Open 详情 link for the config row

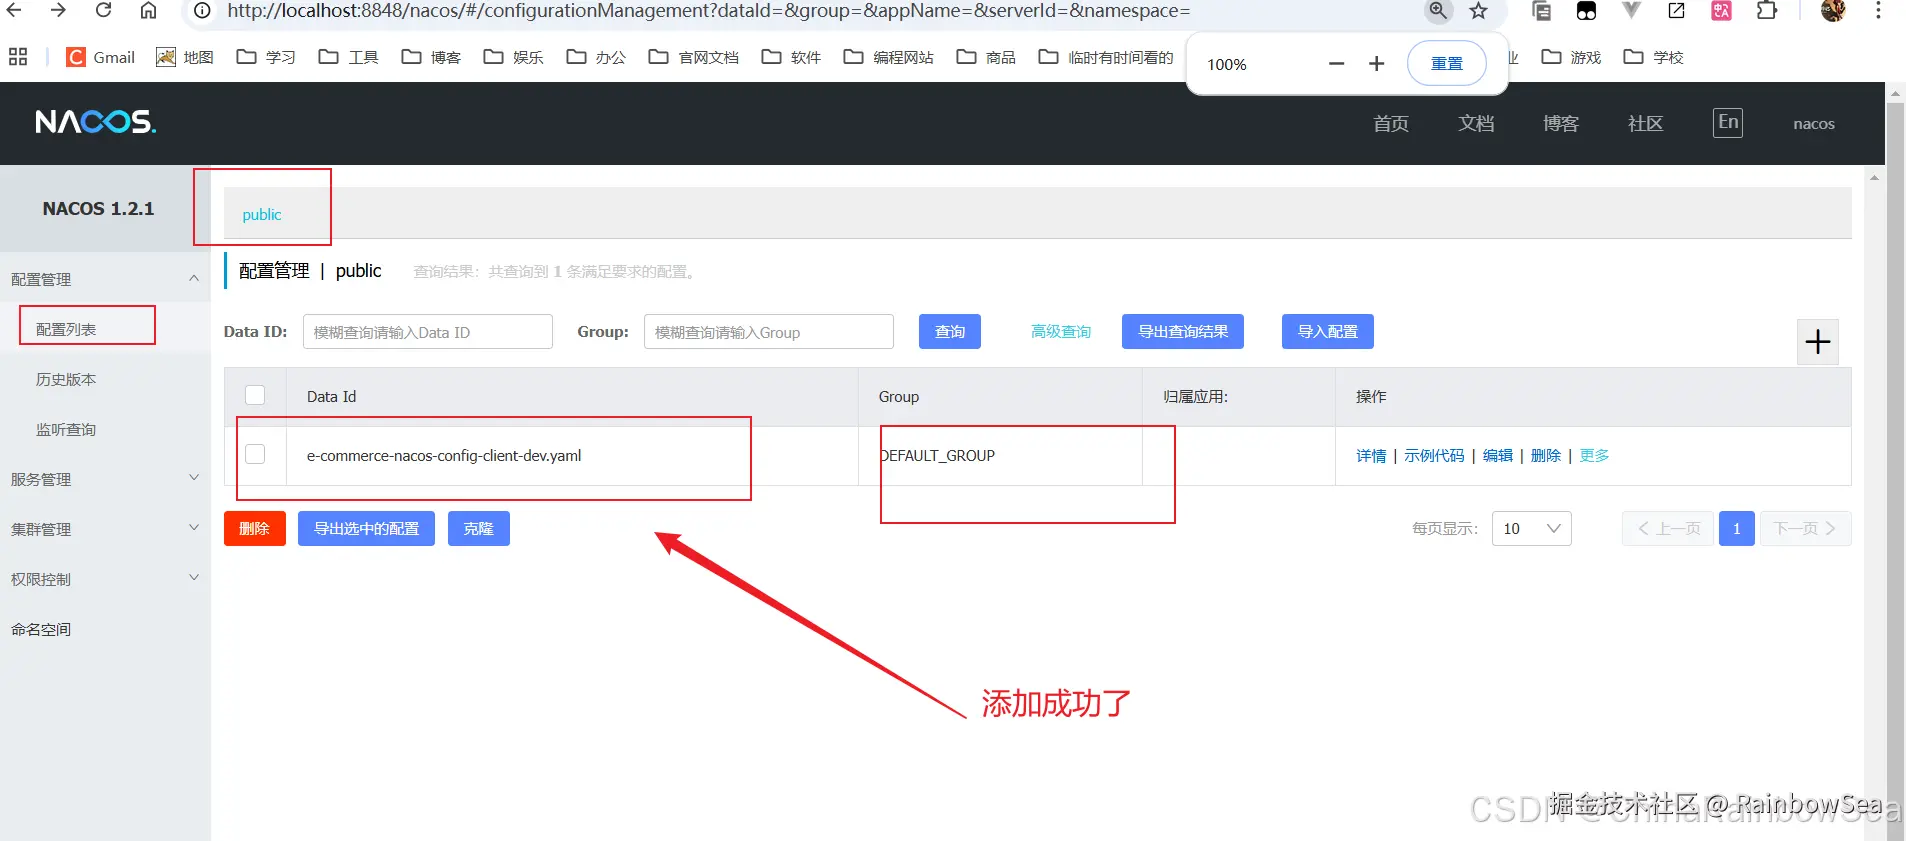[1371, 456]
